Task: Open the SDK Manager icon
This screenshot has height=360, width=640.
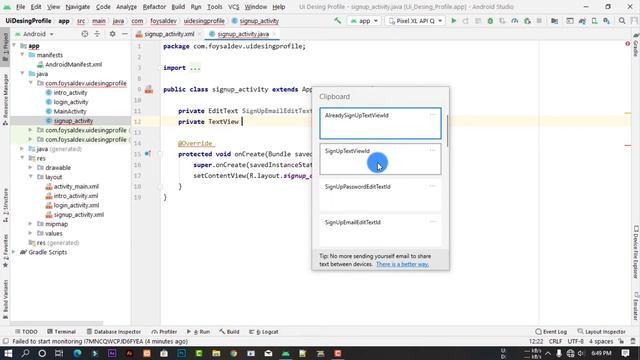Action: [x=607, y=20]
